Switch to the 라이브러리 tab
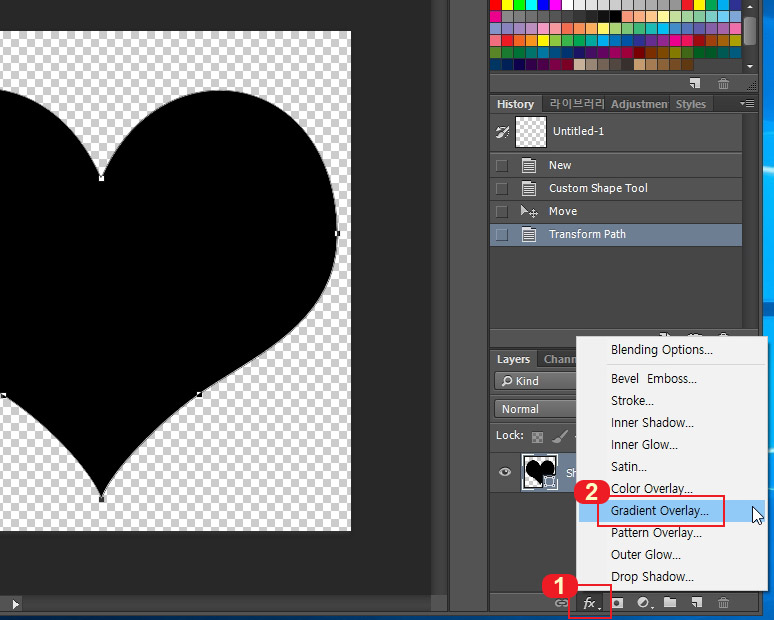Viewport: 774px width, 620px height. (577, 104)
